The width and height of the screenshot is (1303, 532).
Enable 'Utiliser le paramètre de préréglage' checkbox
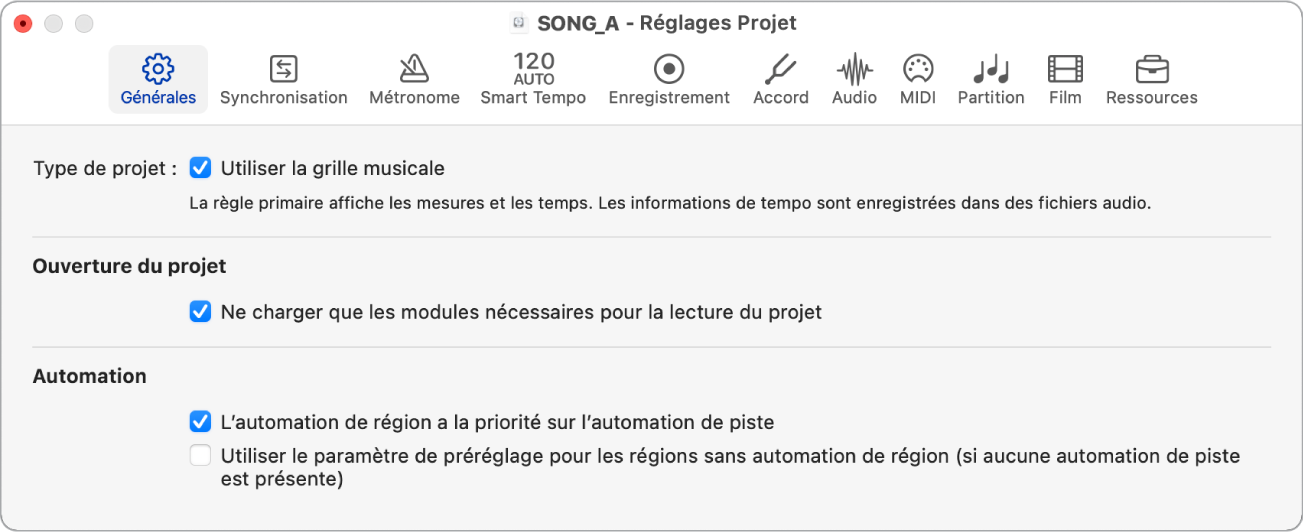(x=200, y=456)
